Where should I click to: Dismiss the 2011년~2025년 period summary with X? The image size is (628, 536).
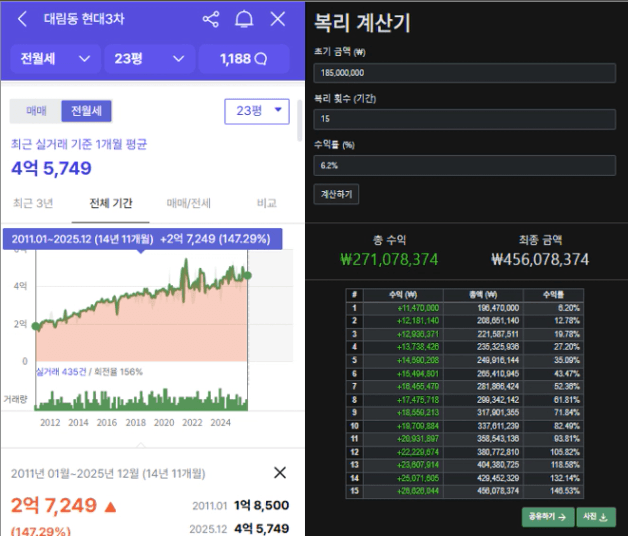(x=280, y=473)
